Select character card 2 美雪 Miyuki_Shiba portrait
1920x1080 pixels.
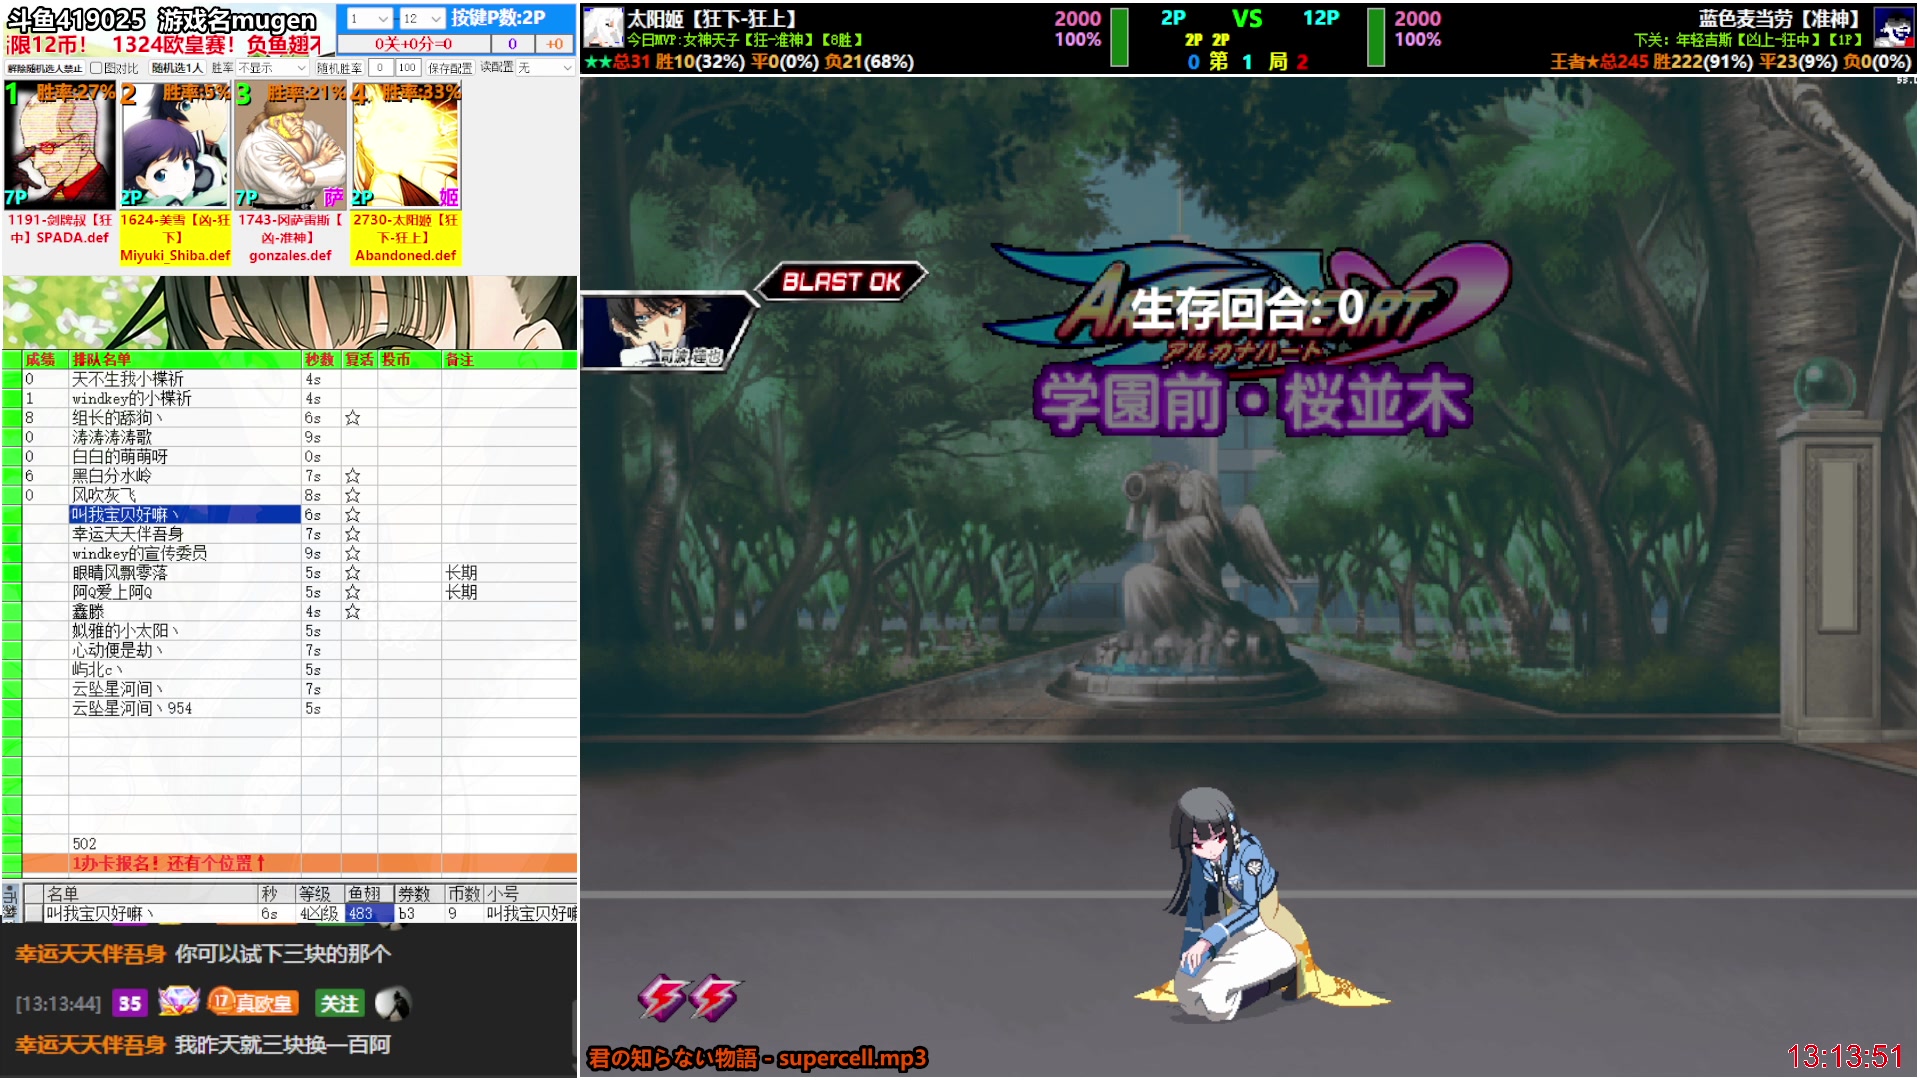175,146
